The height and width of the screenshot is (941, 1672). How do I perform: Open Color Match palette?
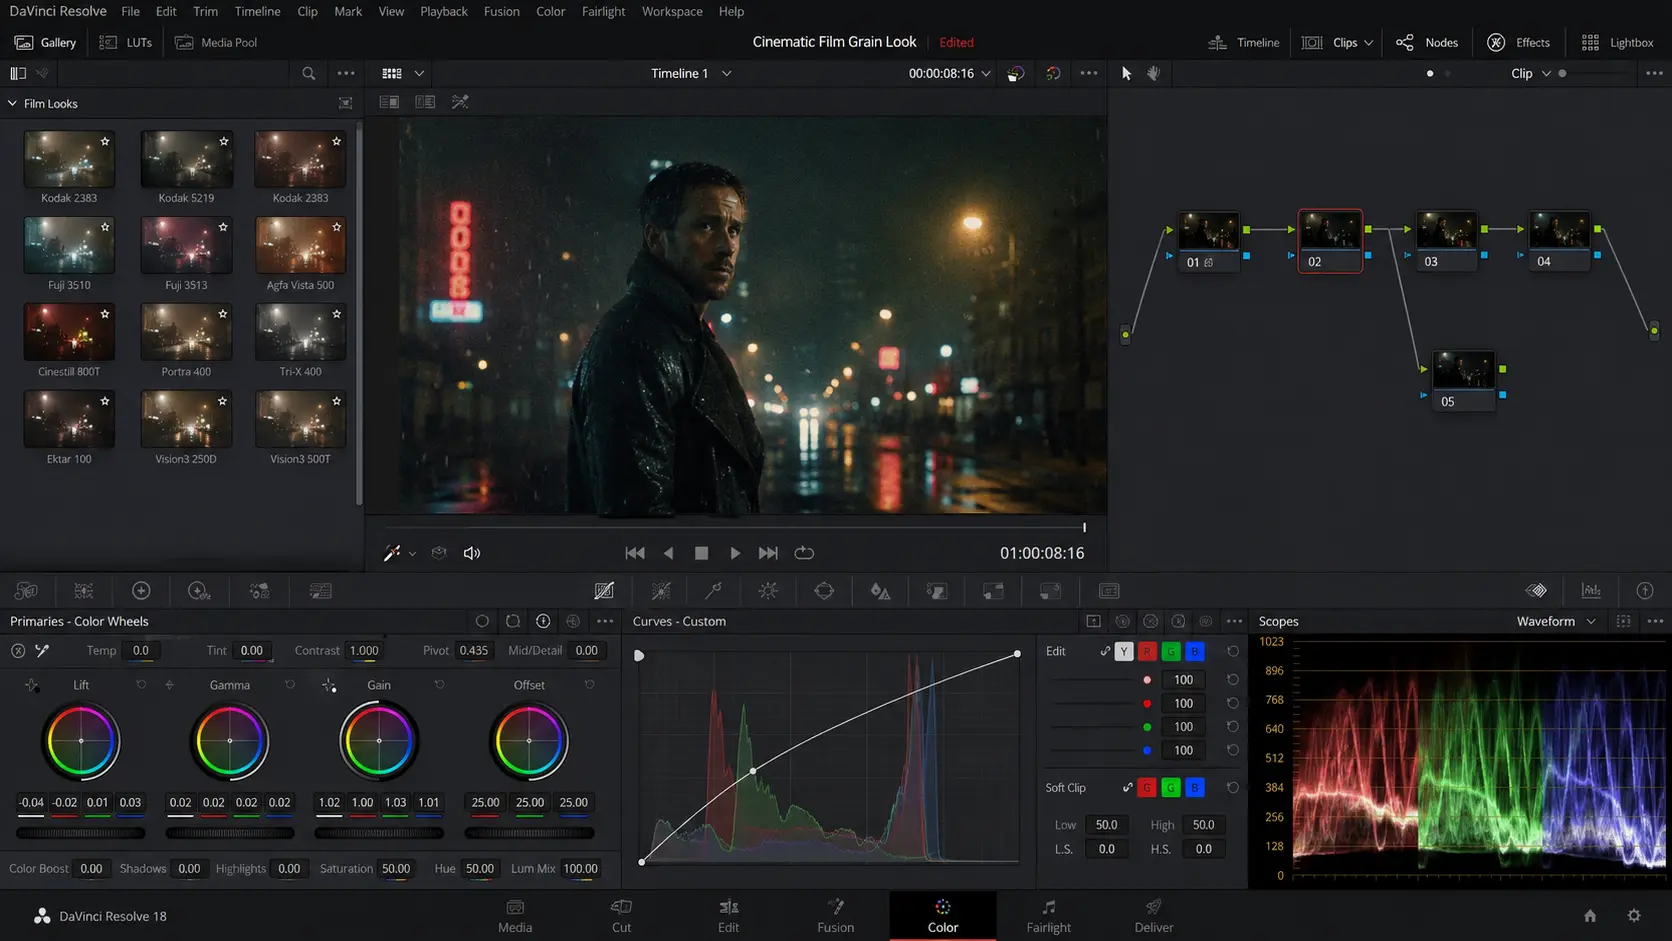84,591
